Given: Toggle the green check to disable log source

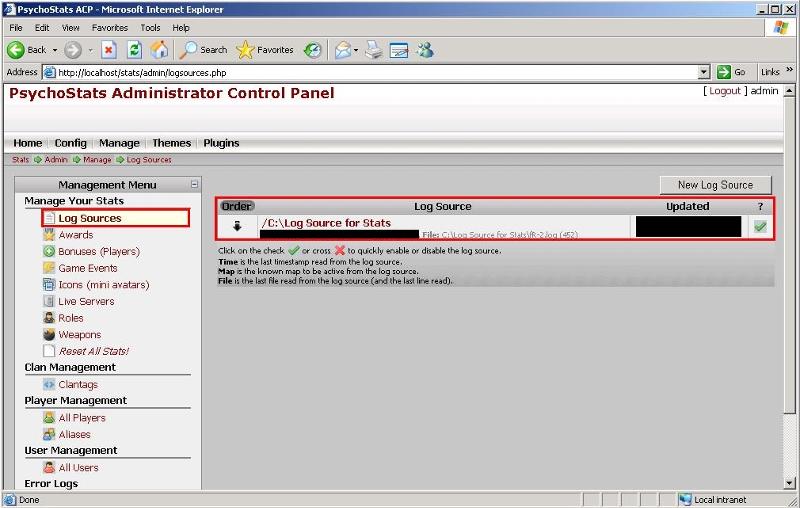Looking at the screenshot, I should click(x=760, y=226).
